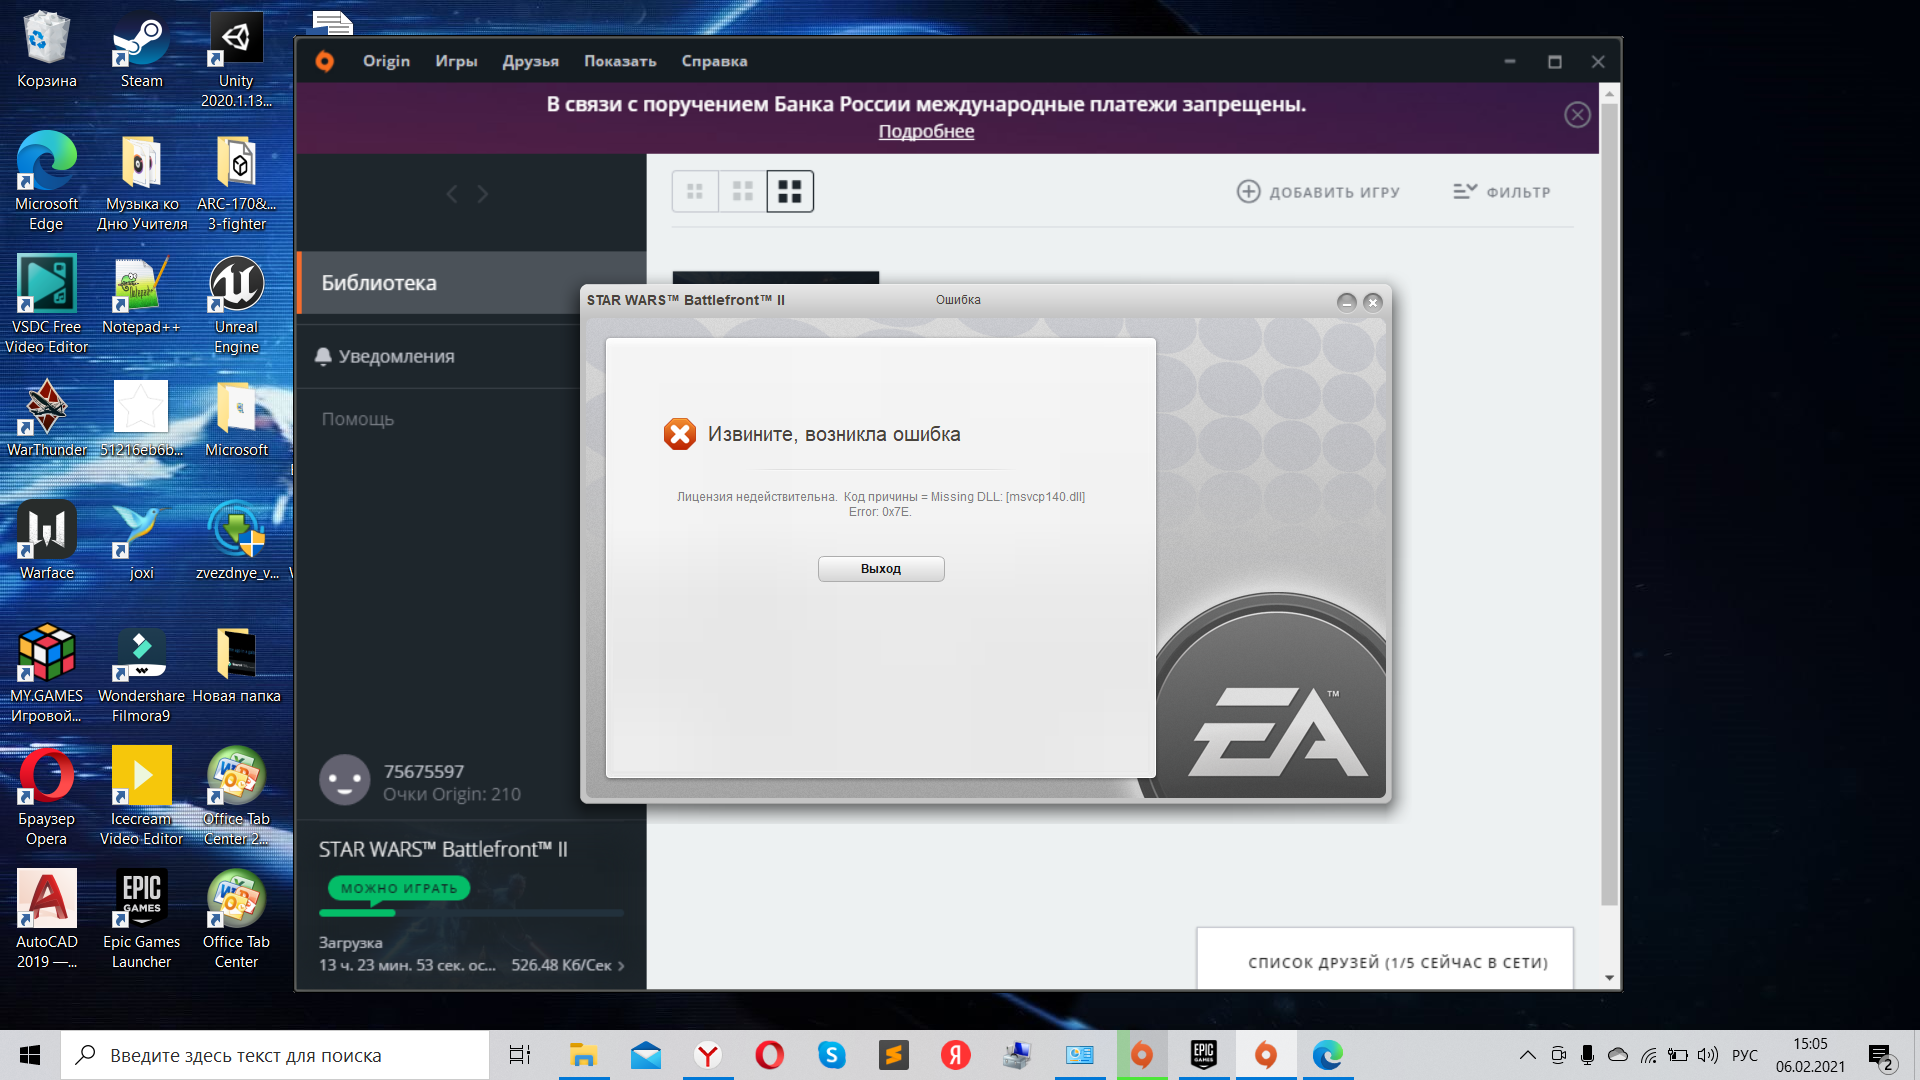Open the Игры menu
The width and height of the screenshot is (1920, 1080).
(456, 61)
